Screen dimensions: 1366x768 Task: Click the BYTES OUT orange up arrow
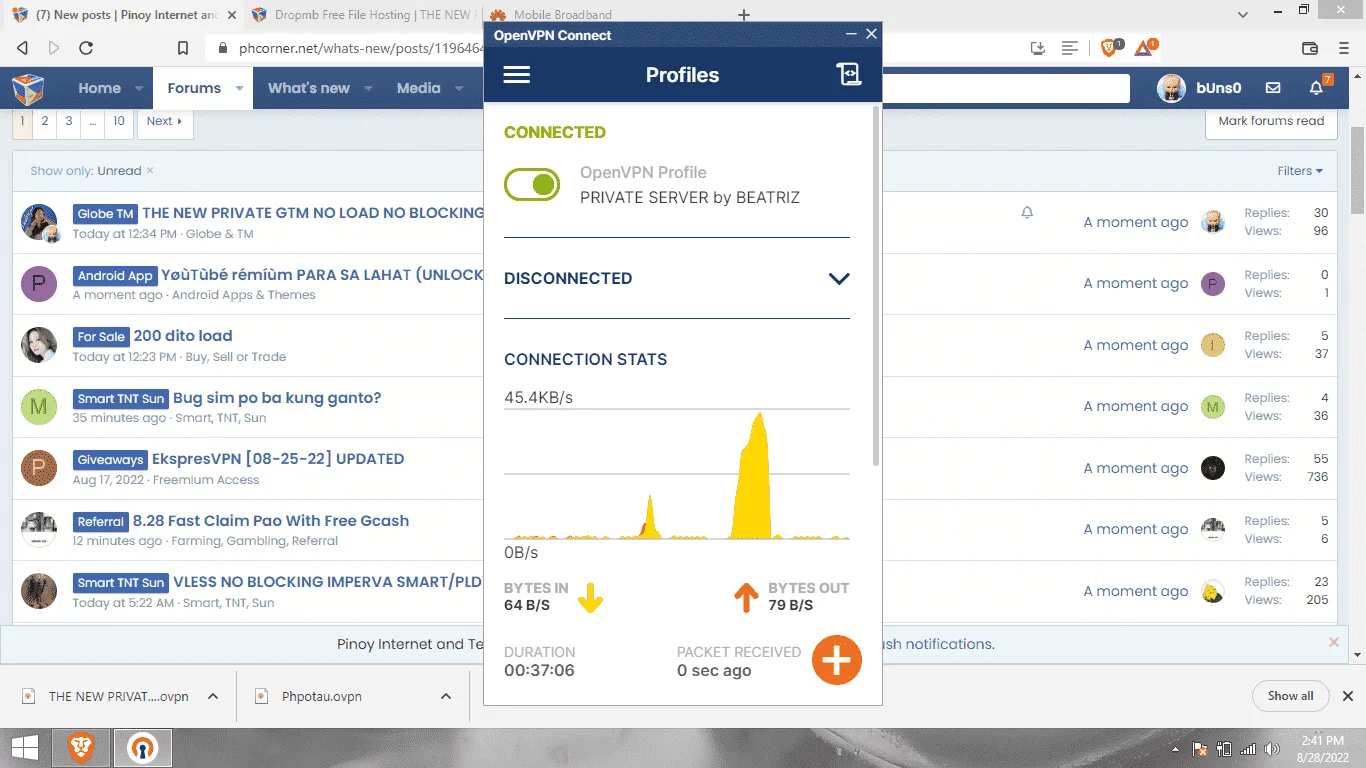pos(746,597)
